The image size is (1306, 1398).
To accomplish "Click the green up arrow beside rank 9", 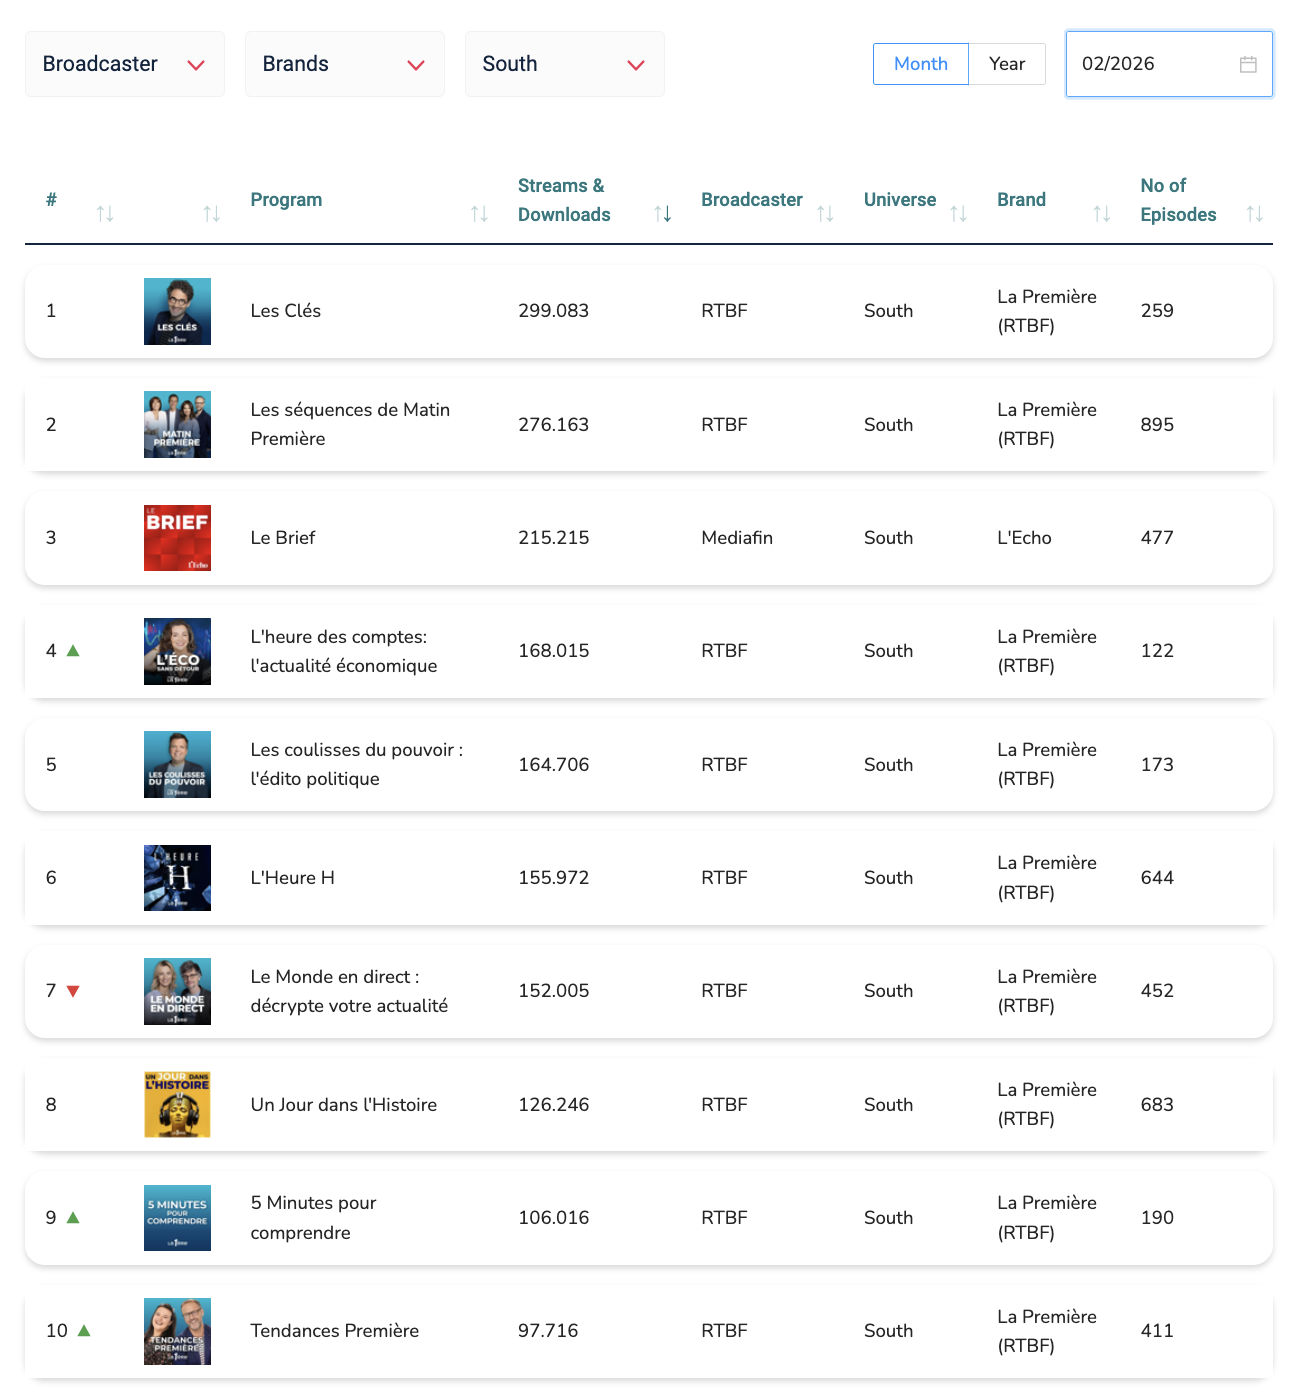I will pyautogui.click(x=71, y=1218).
